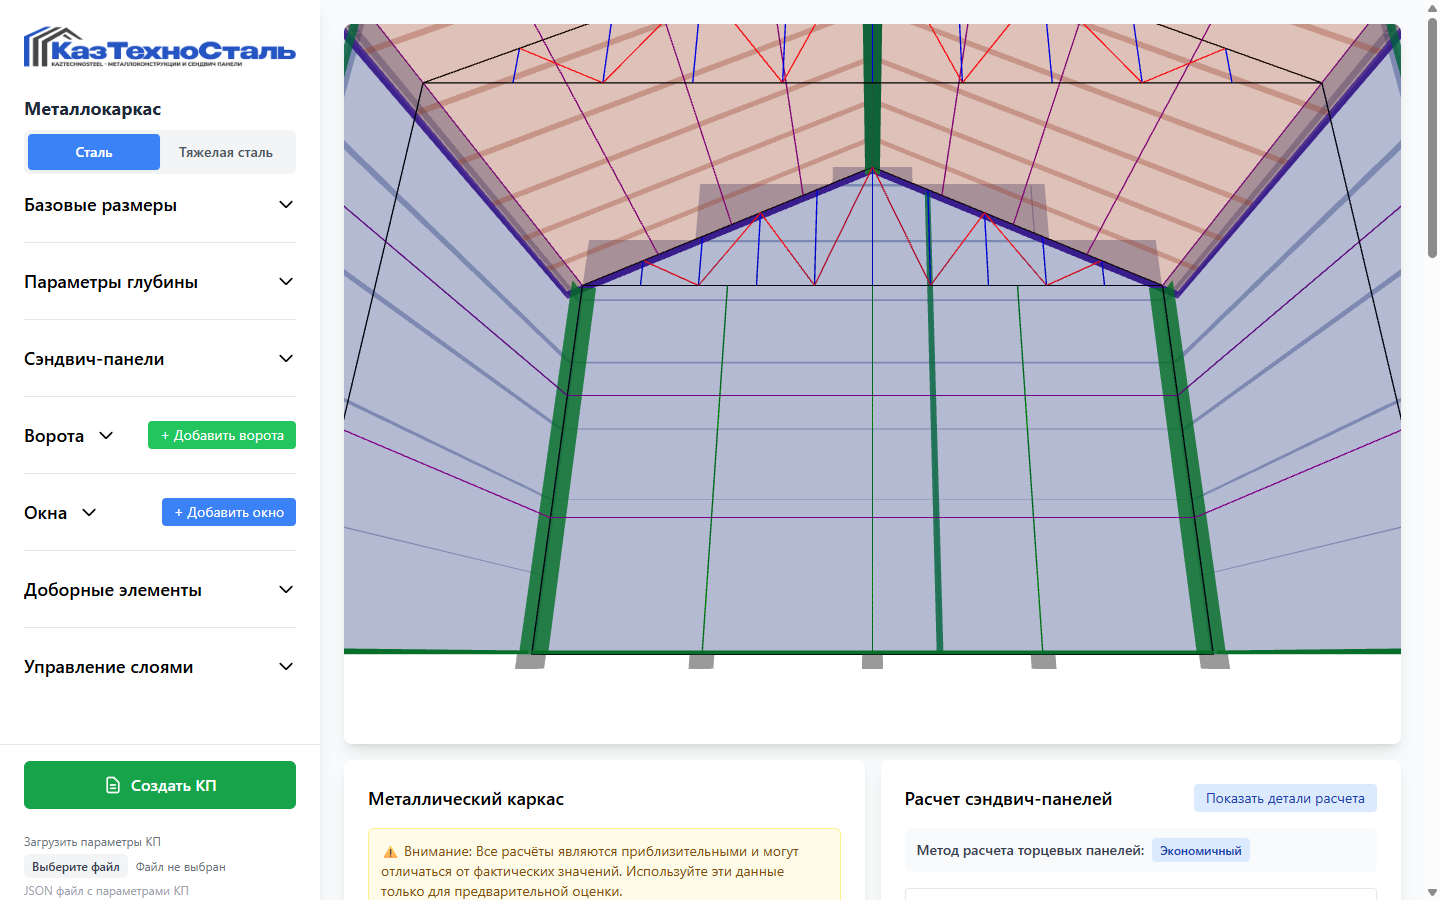Click the Добавить окно button
Viewport: 1440px width, 900px height.
[229, 512]
